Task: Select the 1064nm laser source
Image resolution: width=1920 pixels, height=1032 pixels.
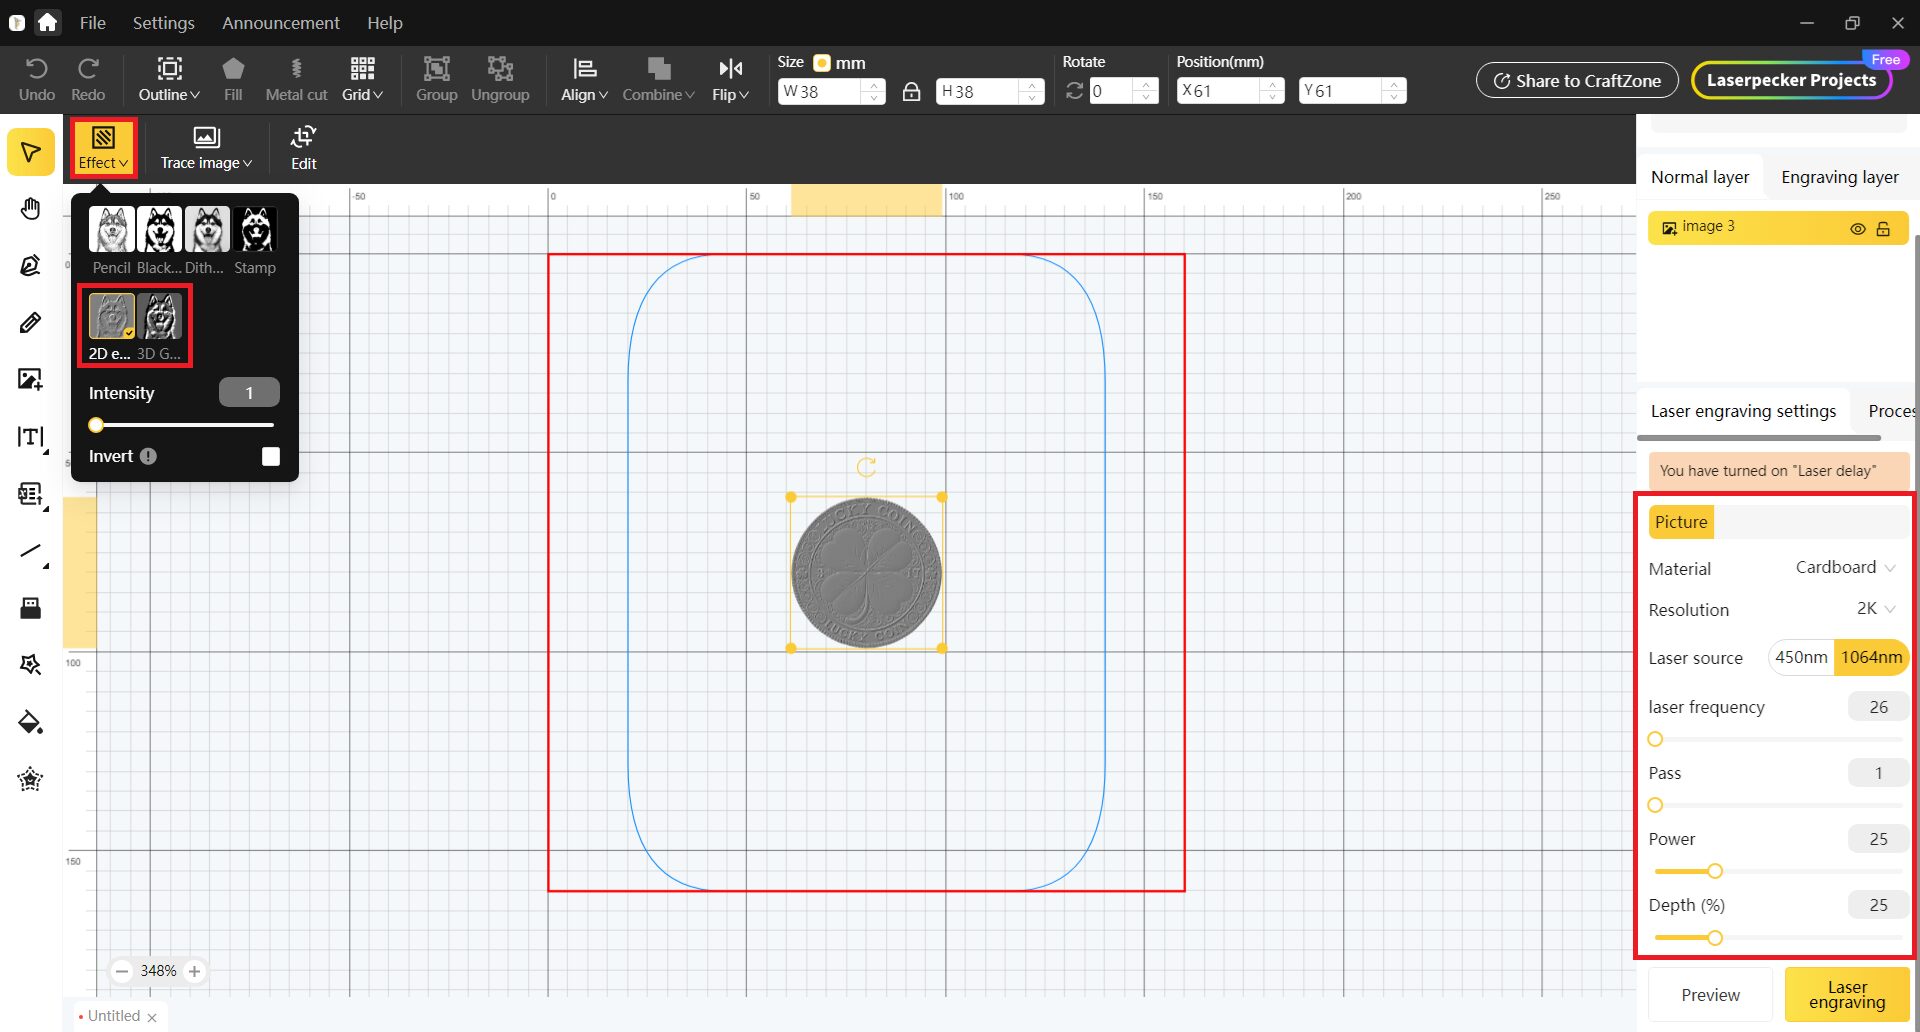Action: (x=1871, y=657)
